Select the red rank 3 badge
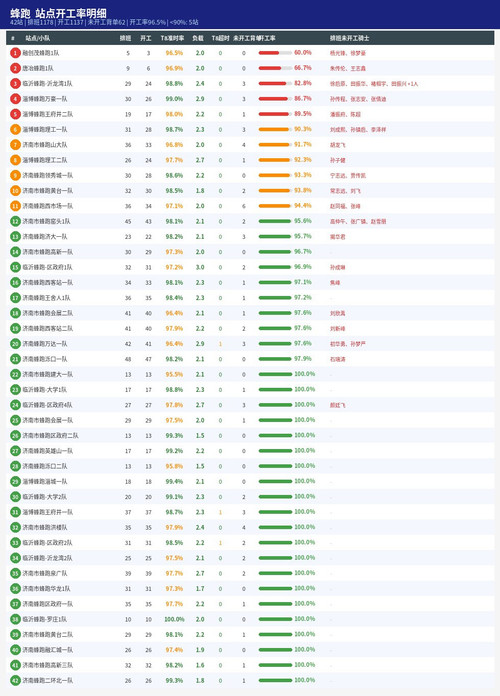500x696 pixels. click(x=16, y=84)
